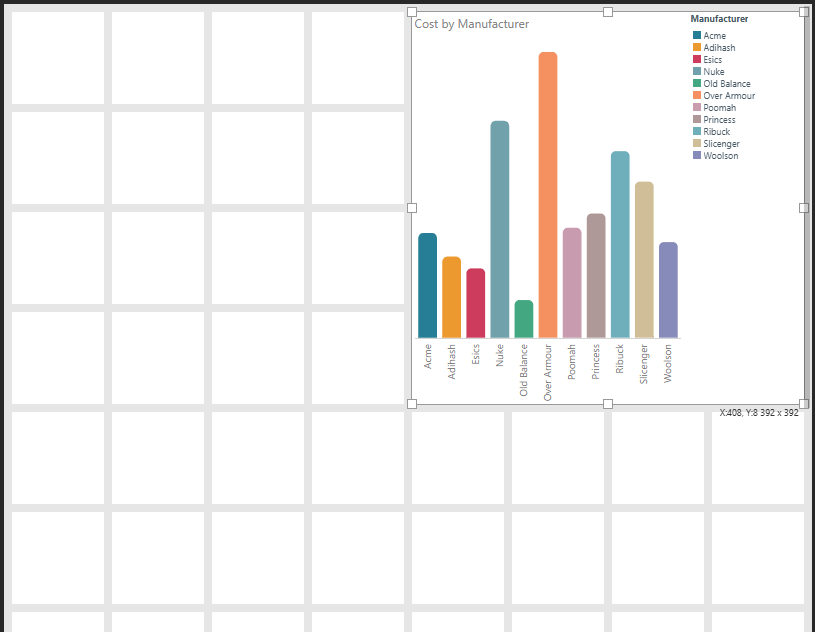Select the Esics red bar
The height and width of the screenshot is (632, 815).
(x=476, y=303)
